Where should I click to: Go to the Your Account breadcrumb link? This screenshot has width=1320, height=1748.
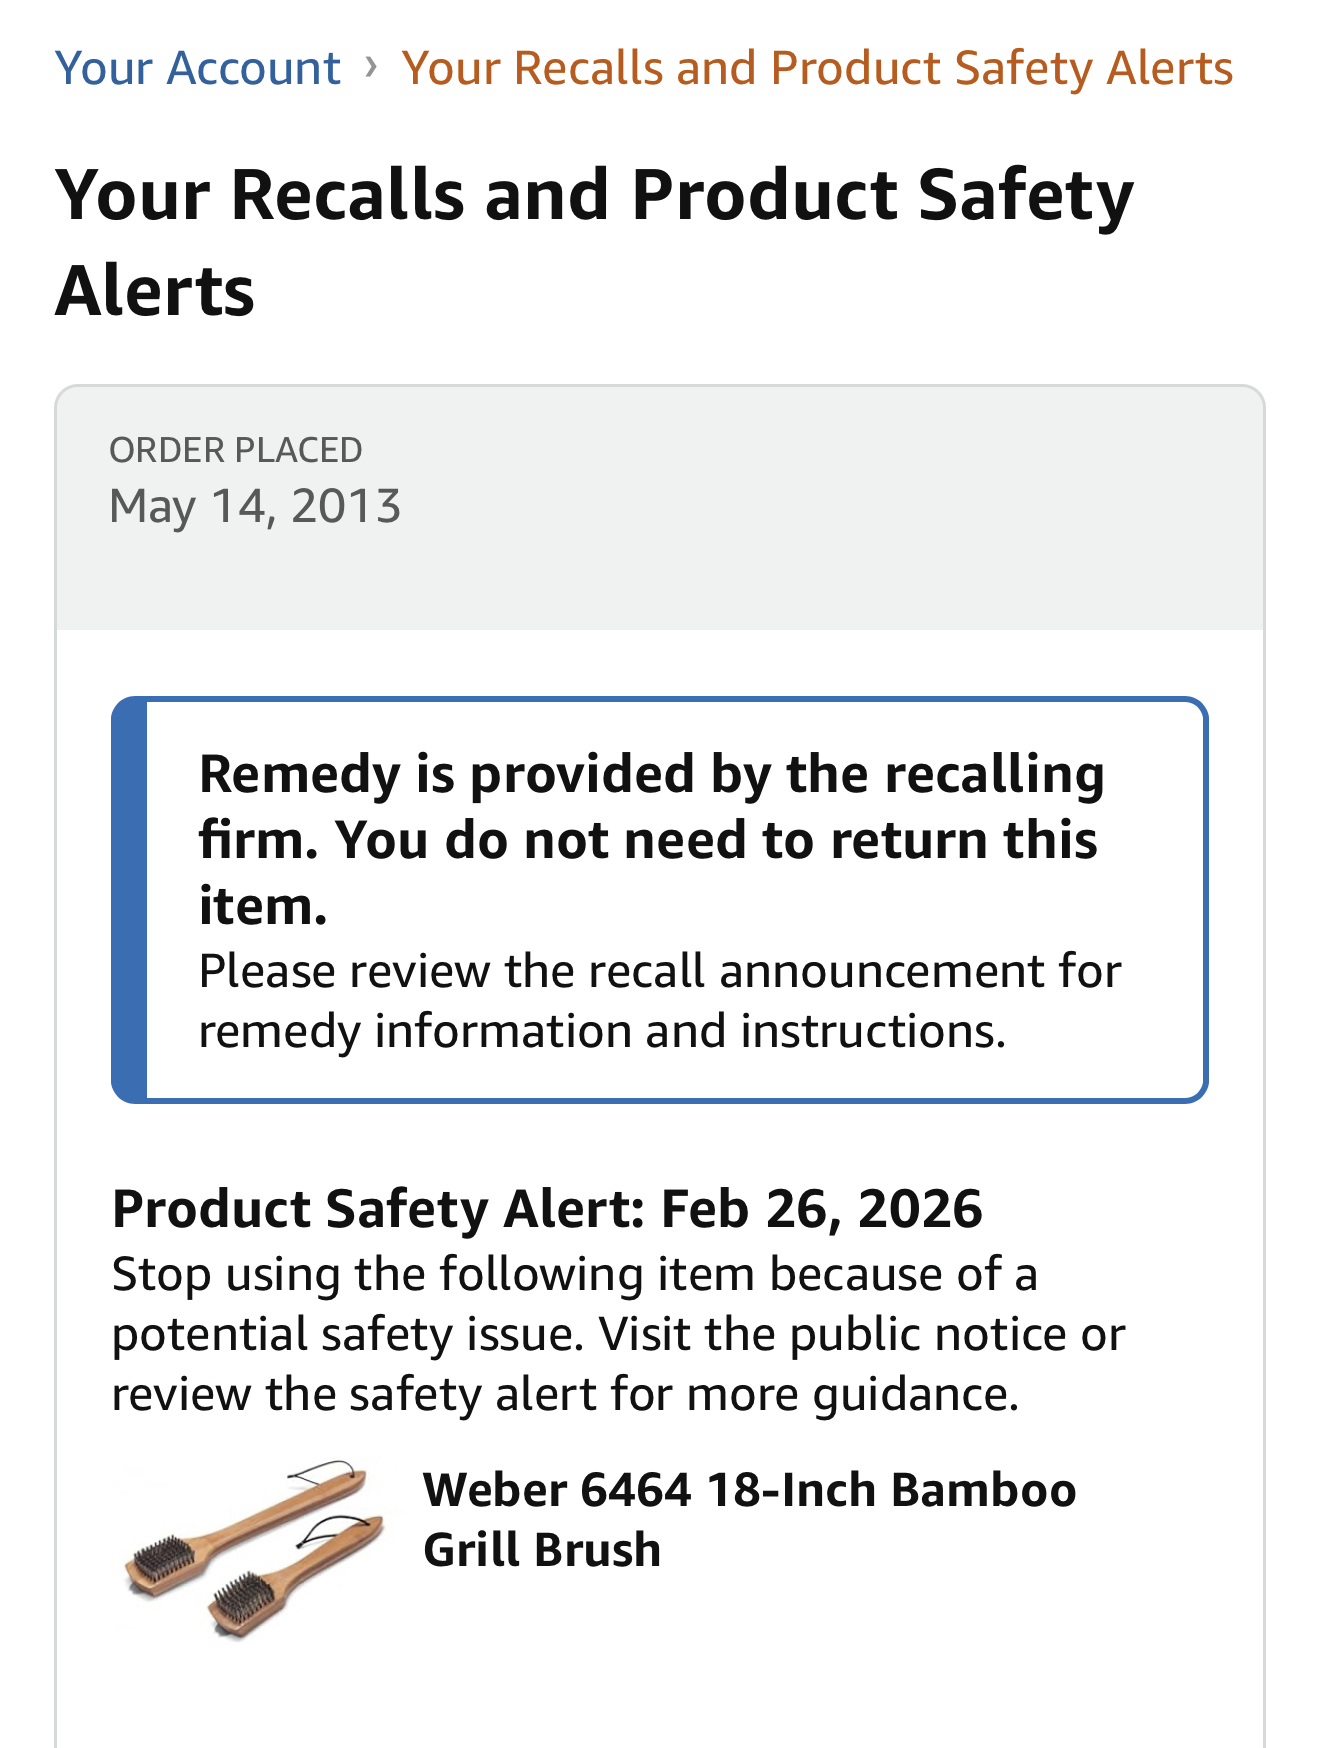(x=197, y=68)
